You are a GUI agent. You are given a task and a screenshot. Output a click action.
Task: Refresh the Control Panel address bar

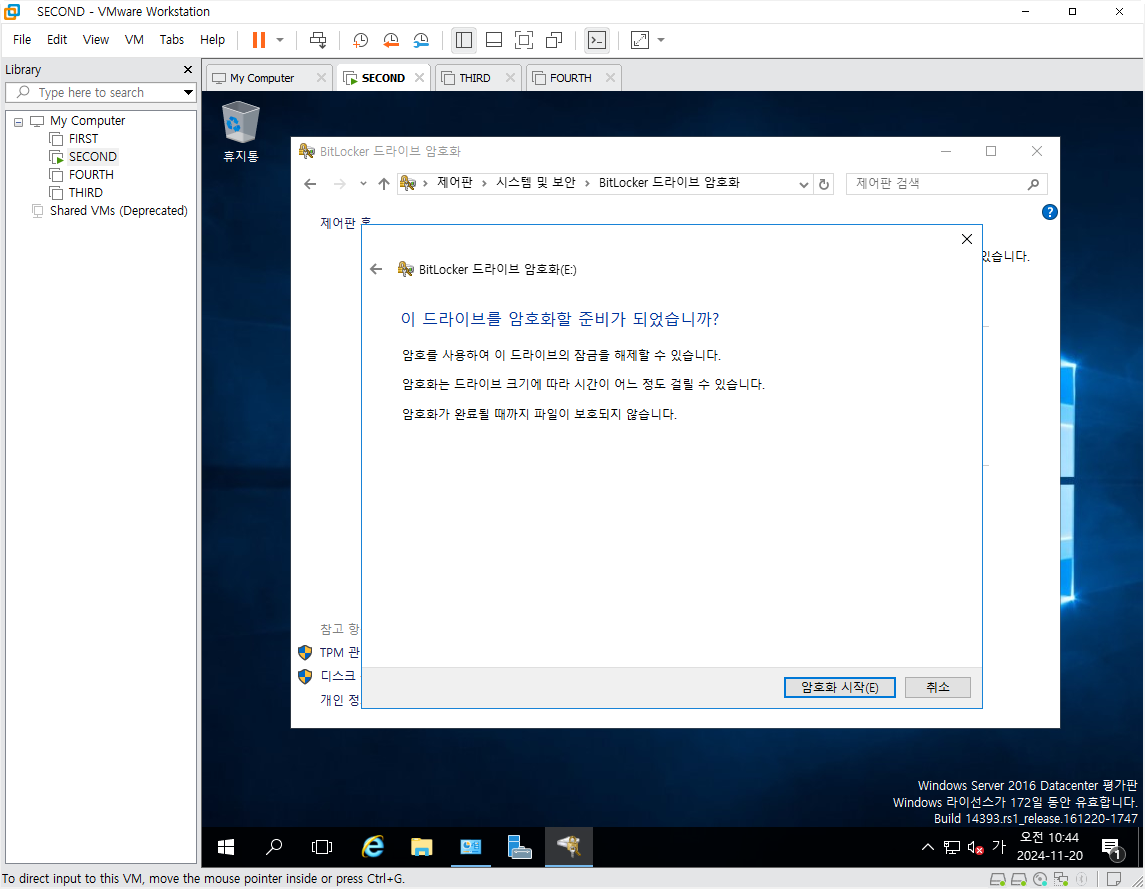pos(824,185)
